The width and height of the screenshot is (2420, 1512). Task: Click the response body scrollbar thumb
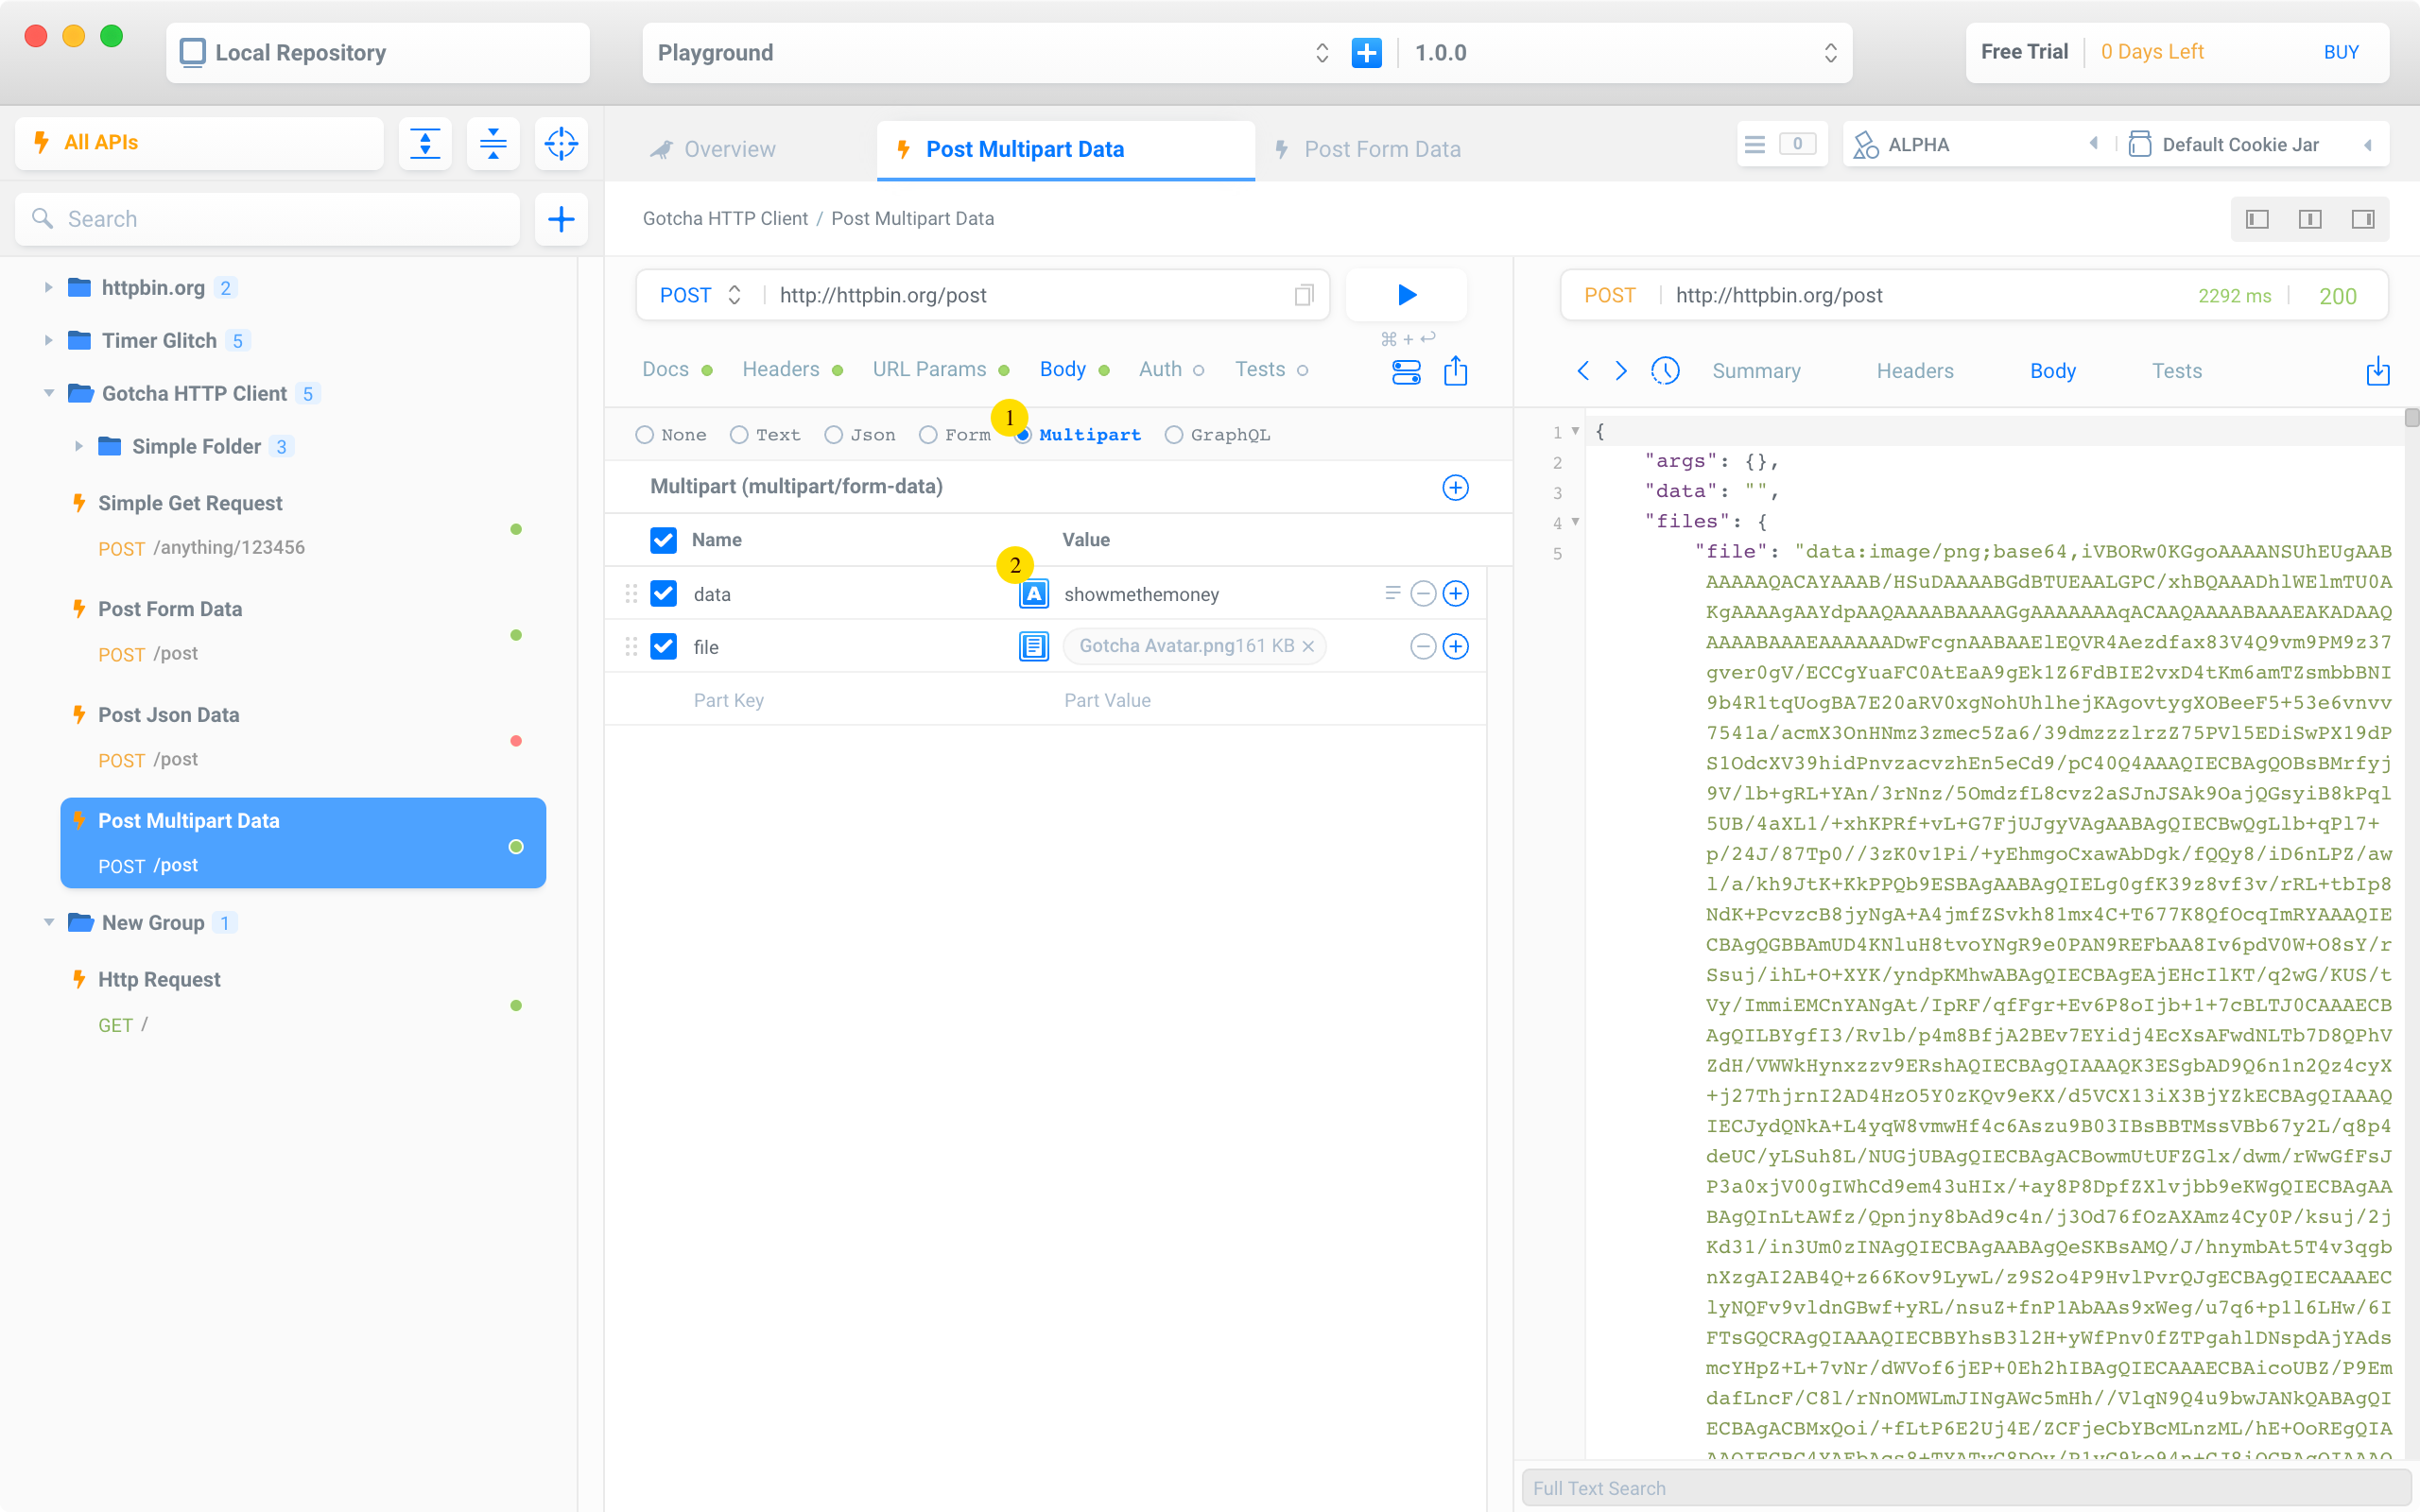2411,418
